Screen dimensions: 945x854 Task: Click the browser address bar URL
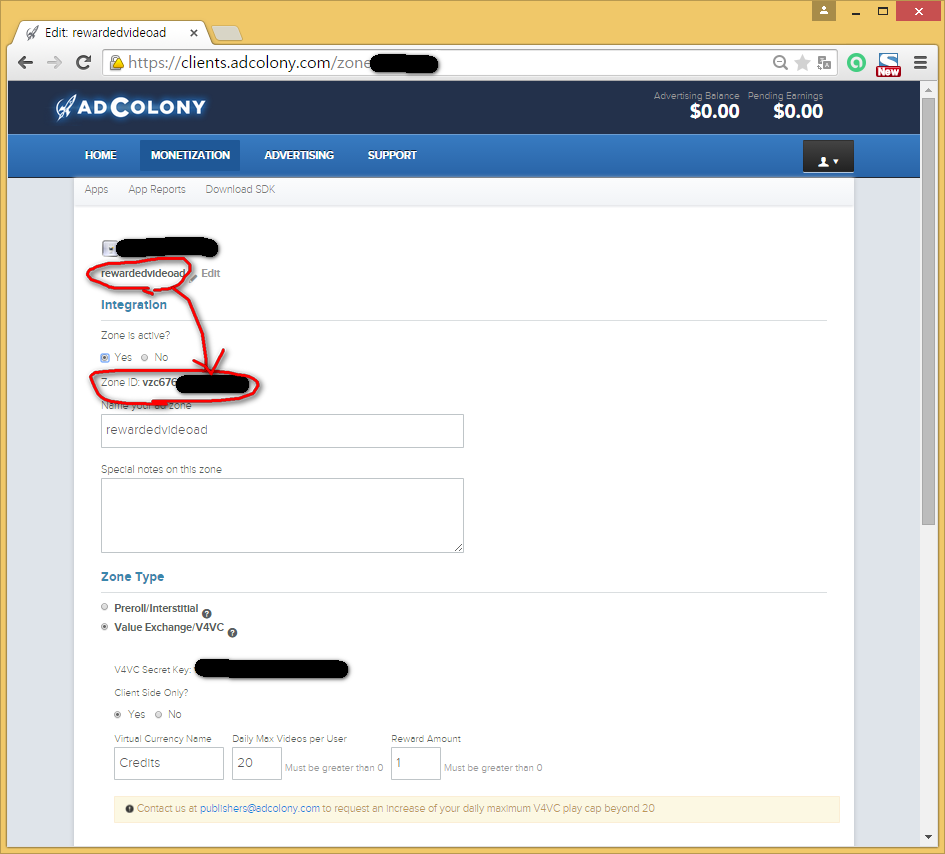[250, 63]
